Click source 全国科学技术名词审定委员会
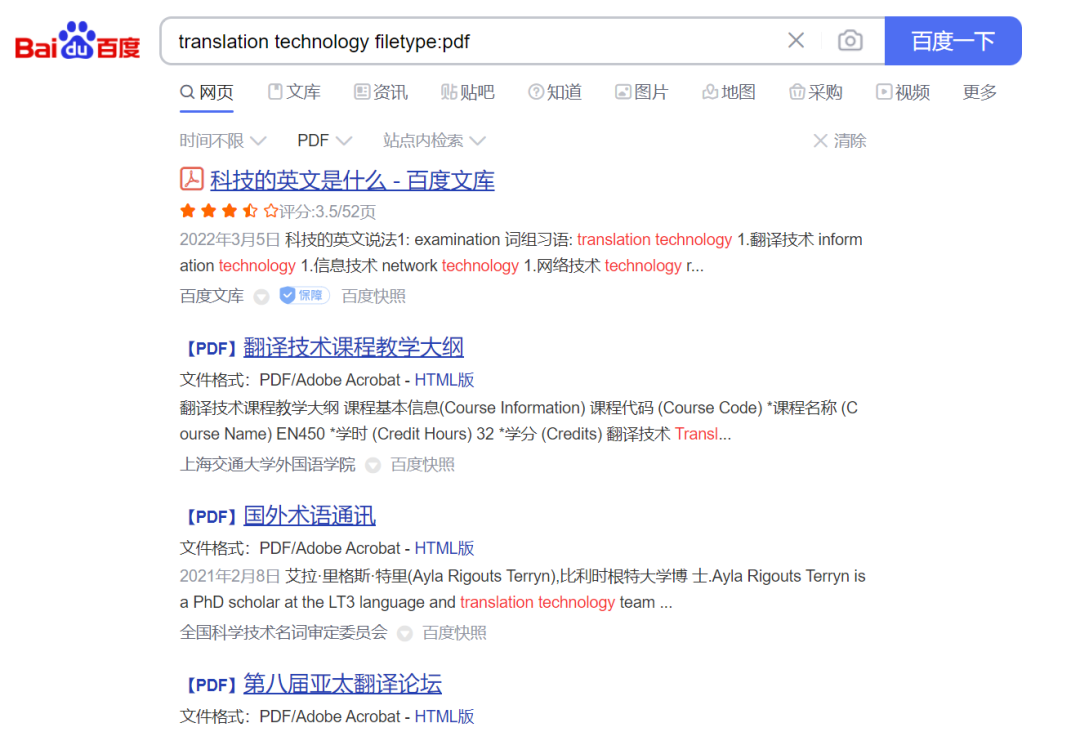1080x732 pixels. point(283,633)
